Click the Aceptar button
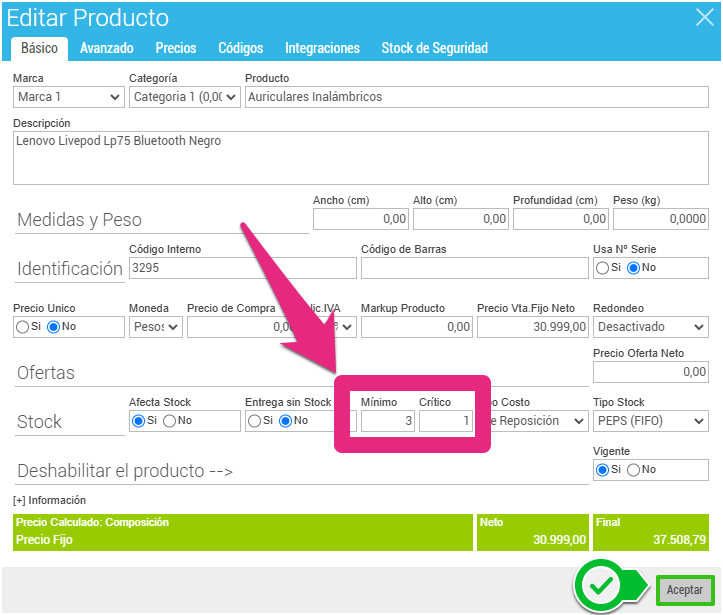The width and height of the screenshot is (723, 615). 685,591
